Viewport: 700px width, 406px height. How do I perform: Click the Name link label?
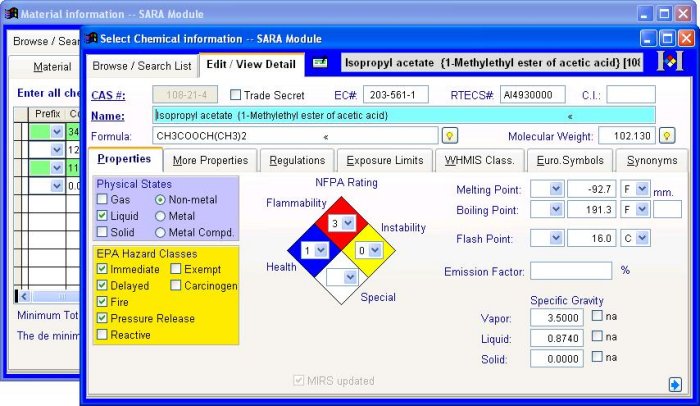pos(107,116)
